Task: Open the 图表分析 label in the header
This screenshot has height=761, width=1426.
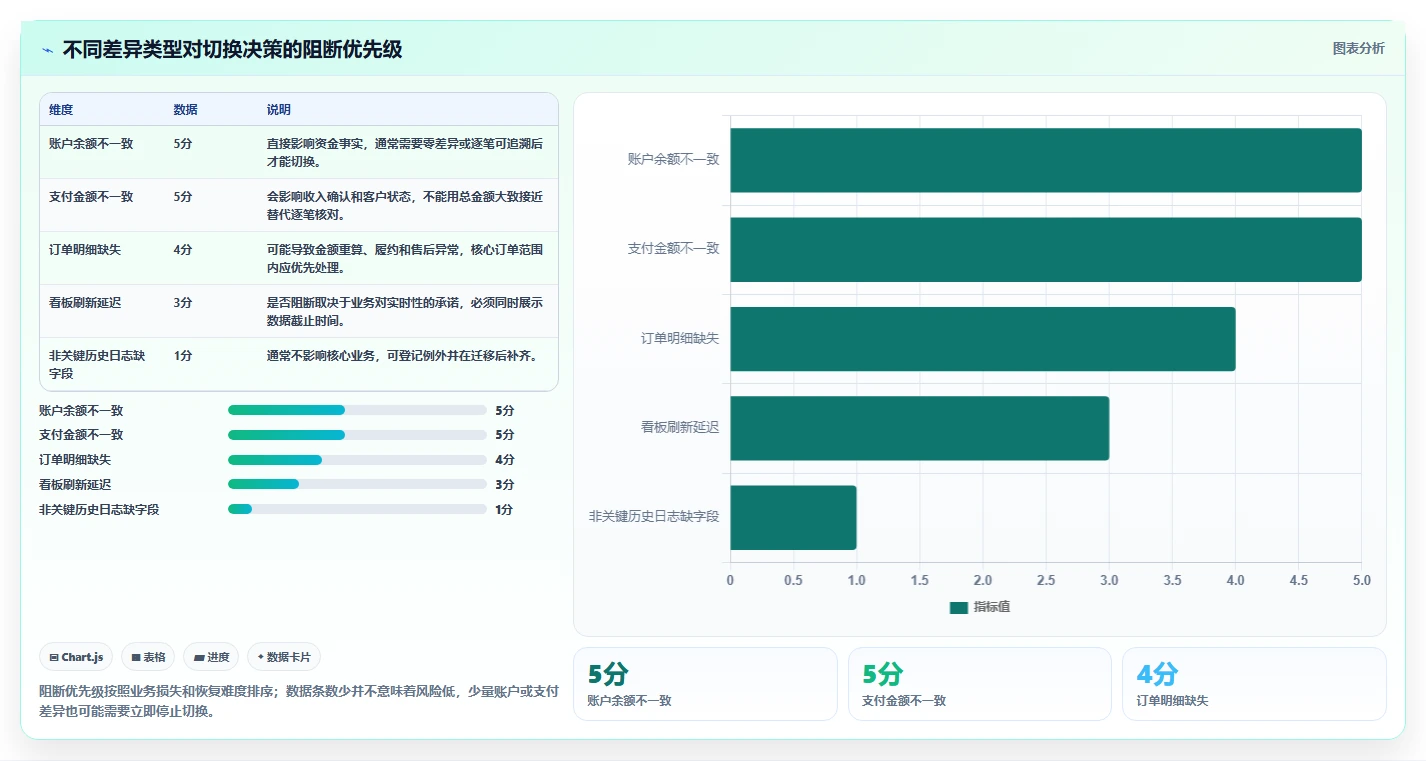Action: point(1358,48)
